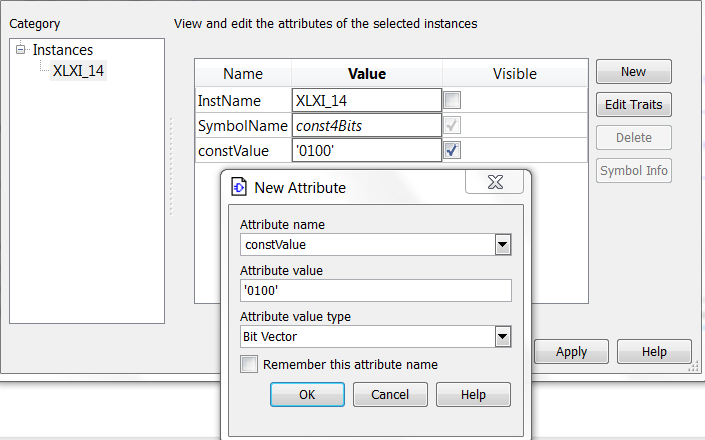The height and width of the screenshot is (440, 705).
Task: Open Help in the New Attribute dialog
Action: pyautogui.click(x=473, y=395)
